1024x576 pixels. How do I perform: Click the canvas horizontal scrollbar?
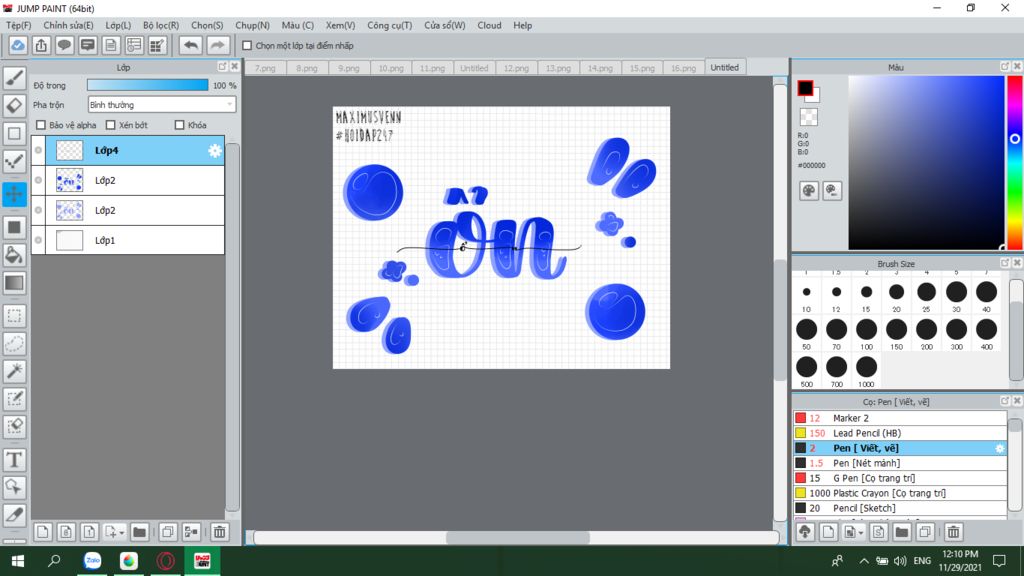point(517,537)
